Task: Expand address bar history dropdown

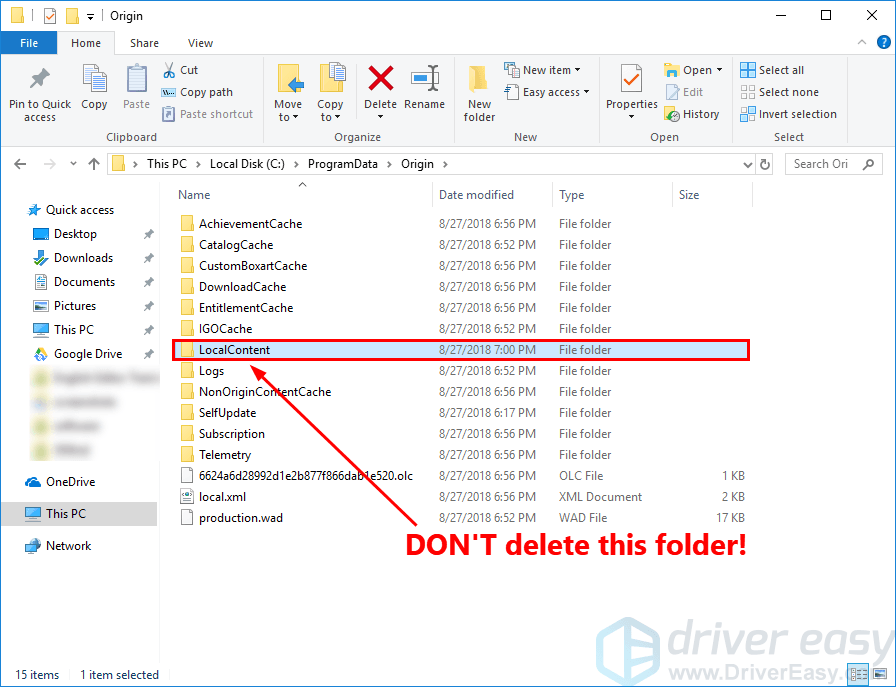Action: (x=747, y=165)
